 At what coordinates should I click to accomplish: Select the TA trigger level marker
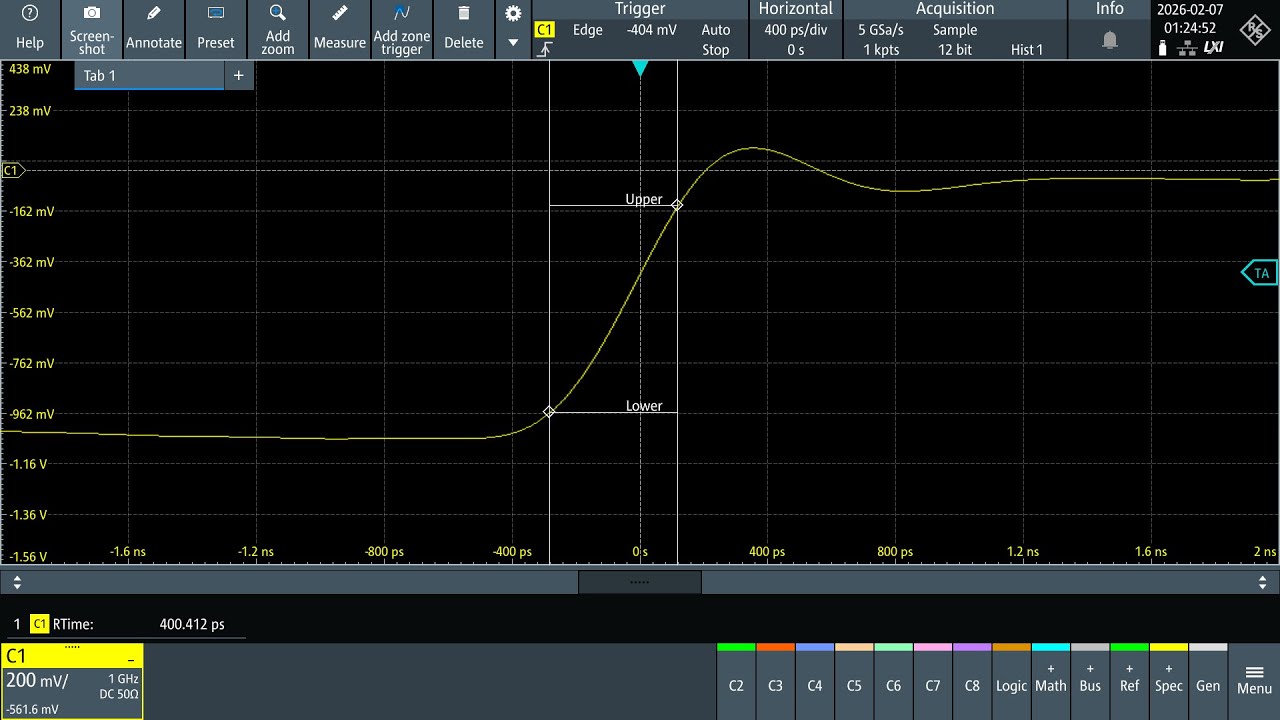tap(1260, 273)
